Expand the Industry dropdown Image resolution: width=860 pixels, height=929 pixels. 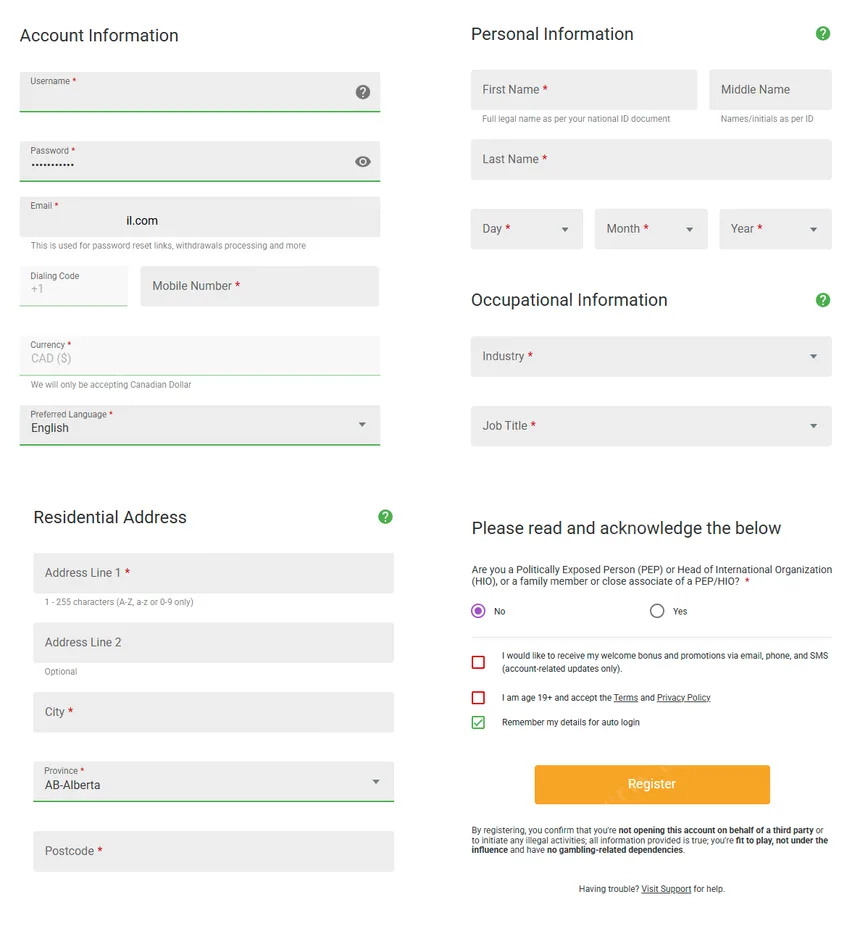pos(651,356)
